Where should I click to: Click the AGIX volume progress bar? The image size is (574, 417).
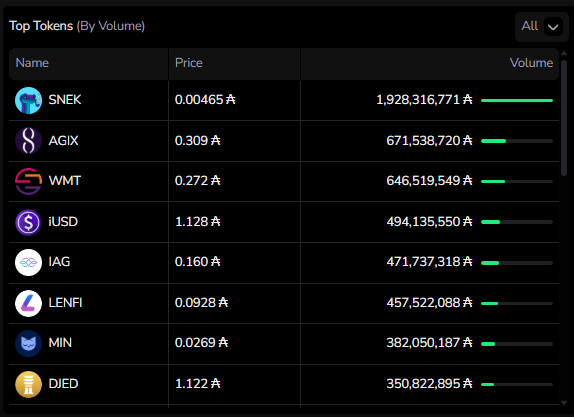(x=517, y=141)
